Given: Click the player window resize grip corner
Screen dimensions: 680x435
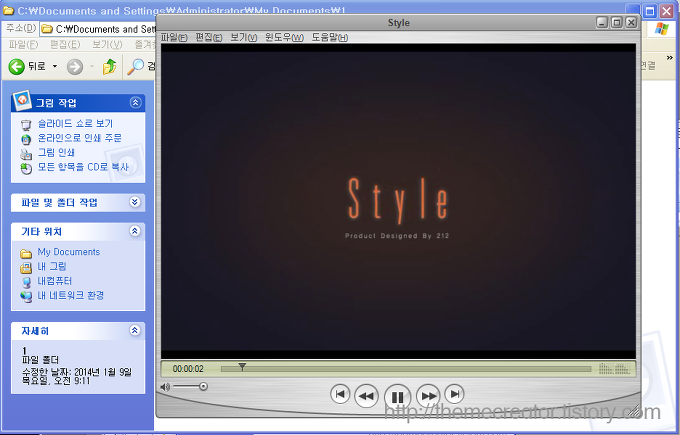Looking at the screenshot, I should coord(634,410).
